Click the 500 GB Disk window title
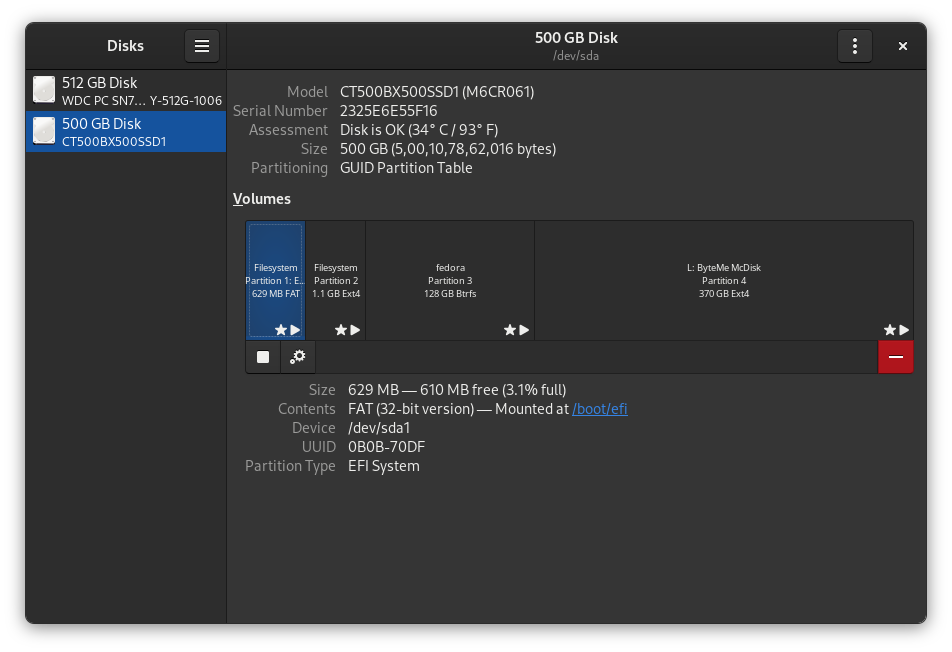 pos(576,38)
